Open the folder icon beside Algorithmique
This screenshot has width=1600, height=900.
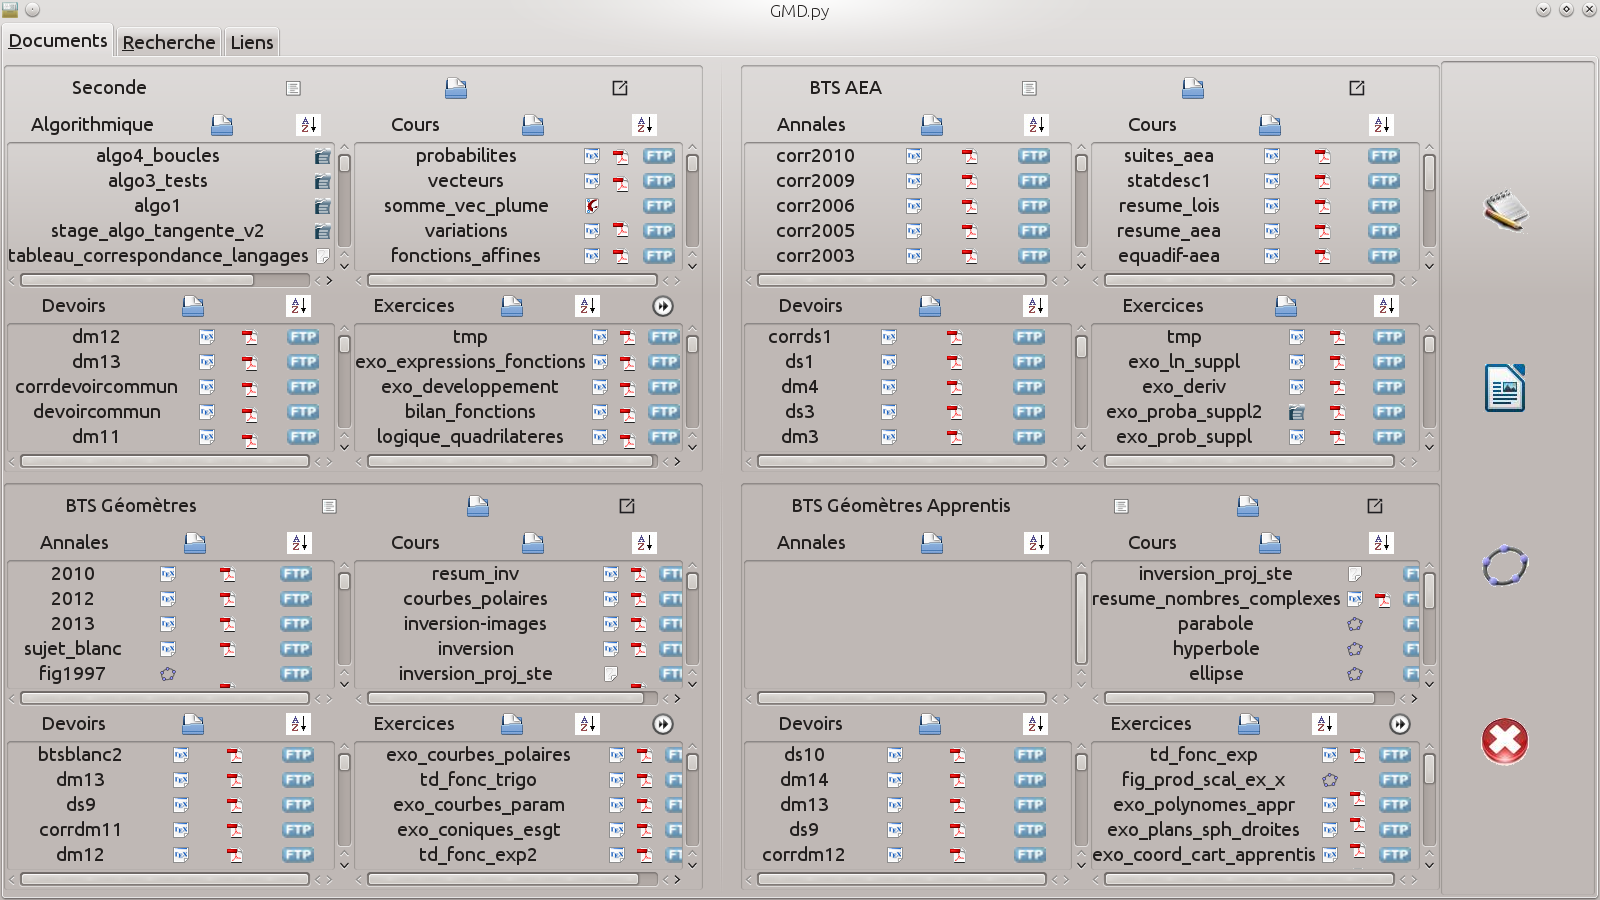coord(222,125)
